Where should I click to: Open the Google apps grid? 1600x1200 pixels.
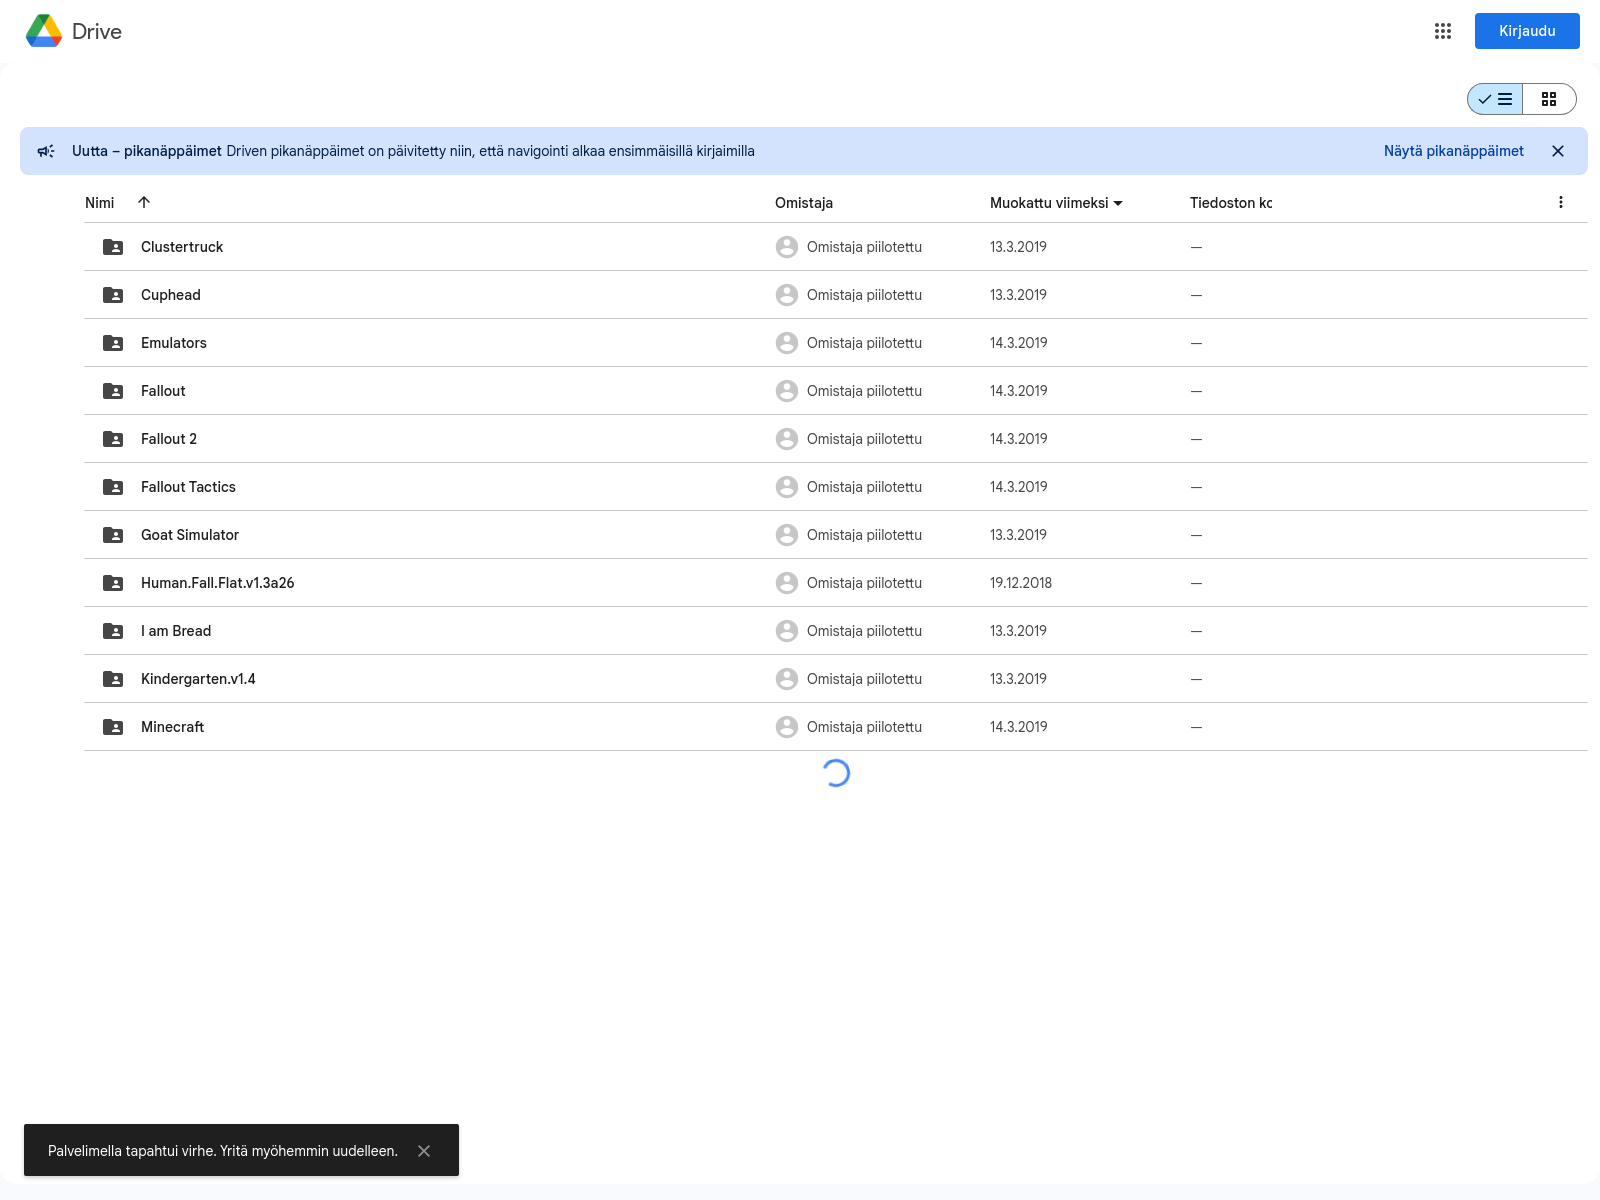[1443, 31]
